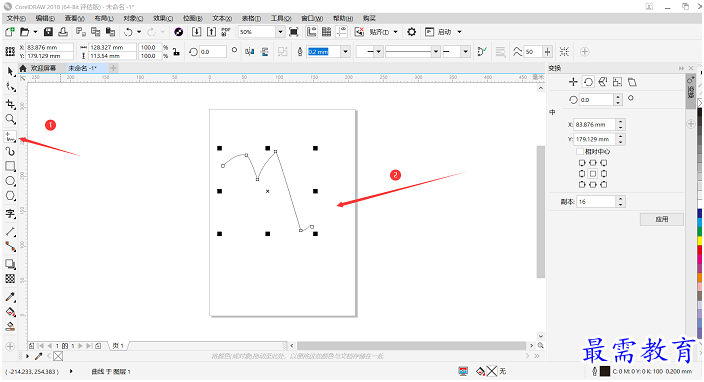The height and width of the screenshot is (382, 704).
Task: Select the bottom-right anchor point box
Action: click(x=604, y=184)
